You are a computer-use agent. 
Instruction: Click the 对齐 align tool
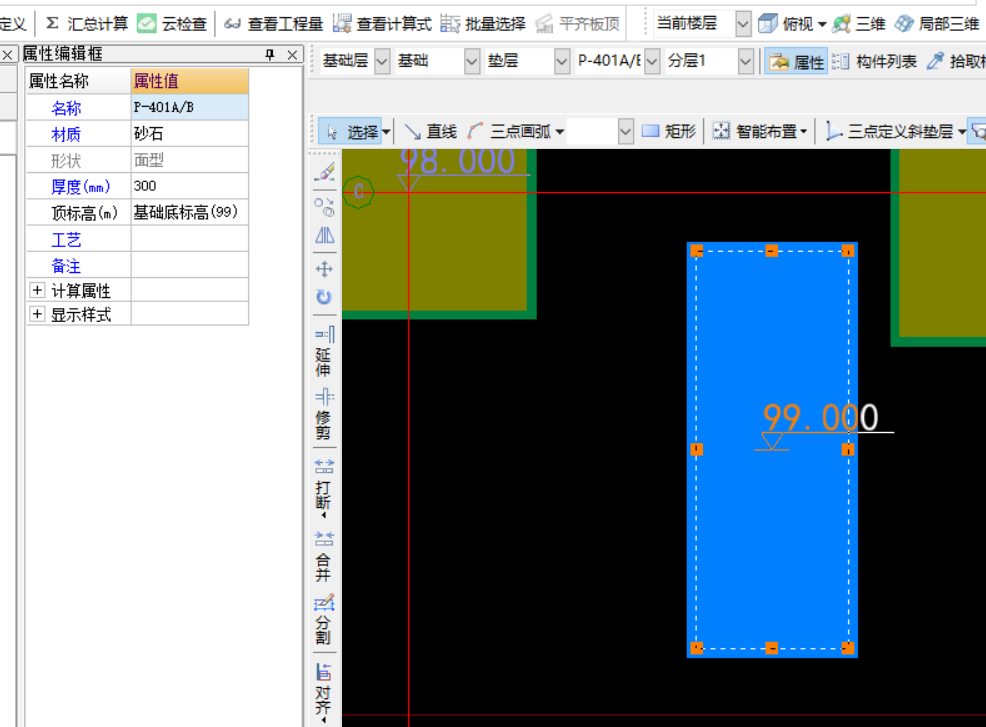(x=324, y=692)
